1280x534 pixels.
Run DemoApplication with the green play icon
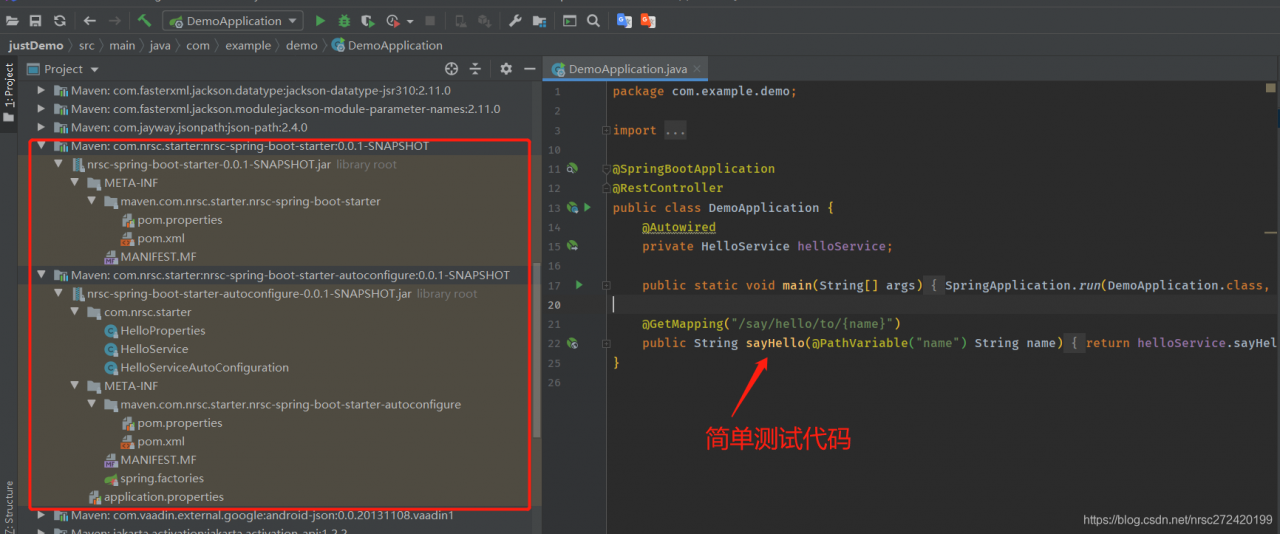click(320, 20)
